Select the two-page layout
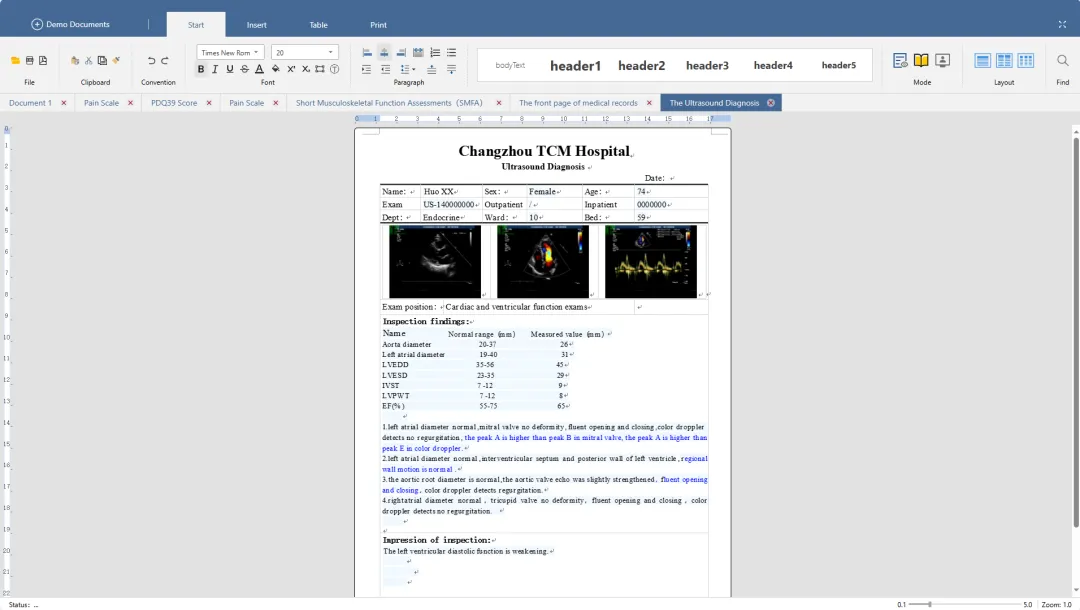Screen dimensions: 1080x610 pos(1004,61)
